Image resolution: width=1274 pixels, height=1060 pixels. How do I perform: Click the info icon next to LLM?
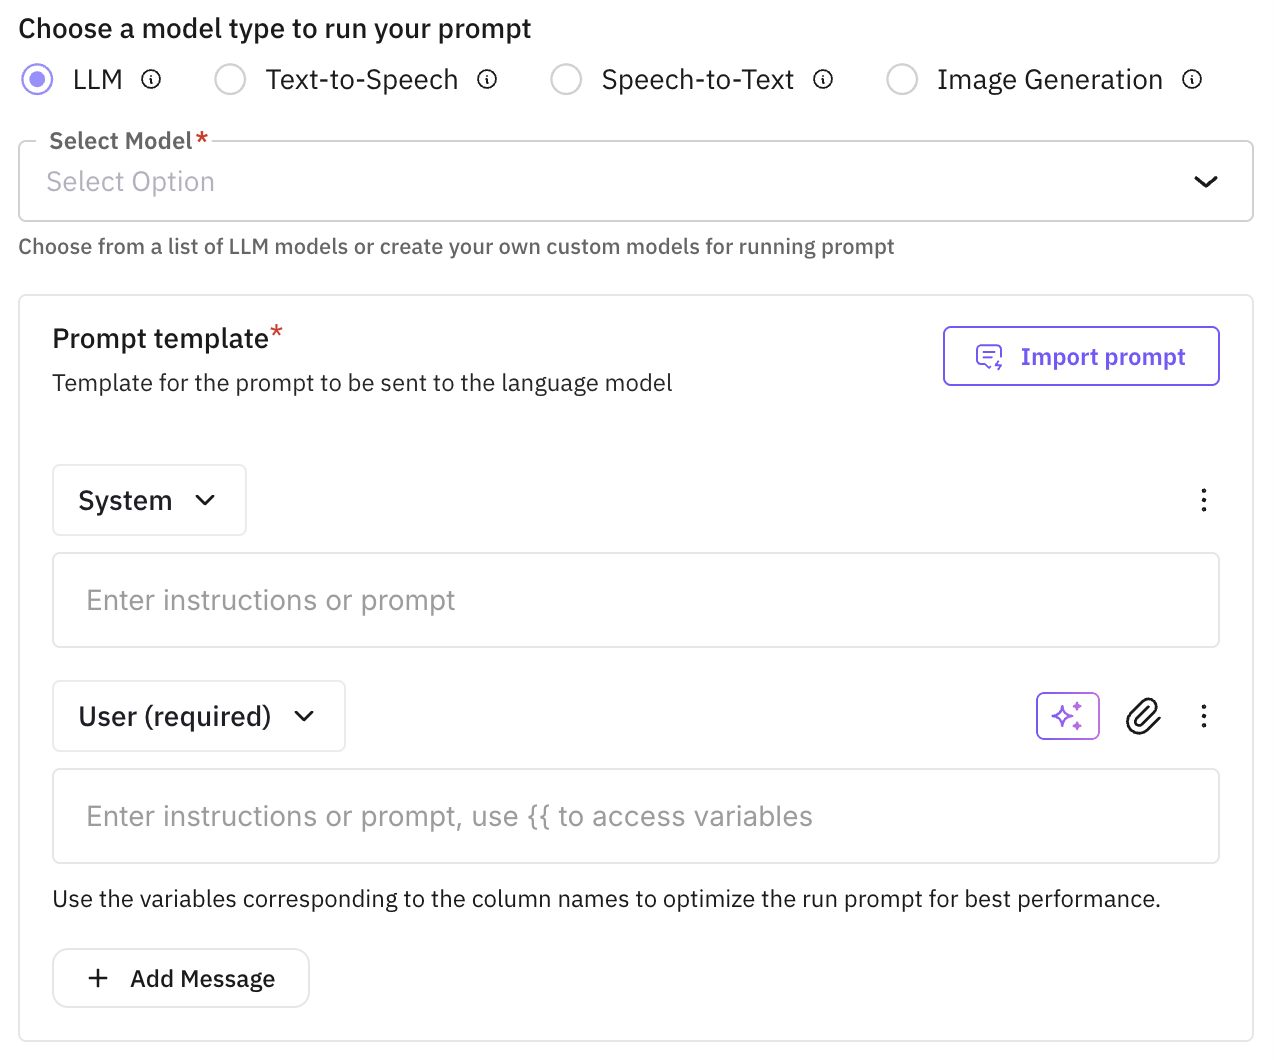tap(151, 79)
